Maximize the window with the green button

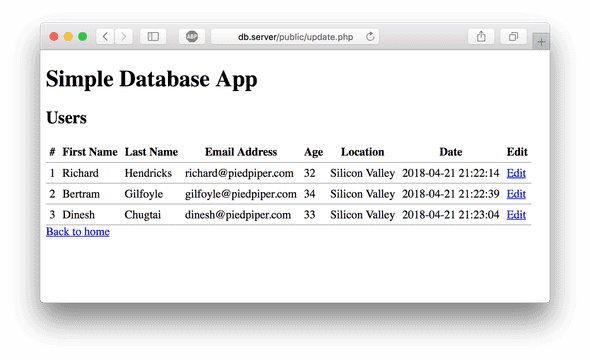(x=82, y=36)
